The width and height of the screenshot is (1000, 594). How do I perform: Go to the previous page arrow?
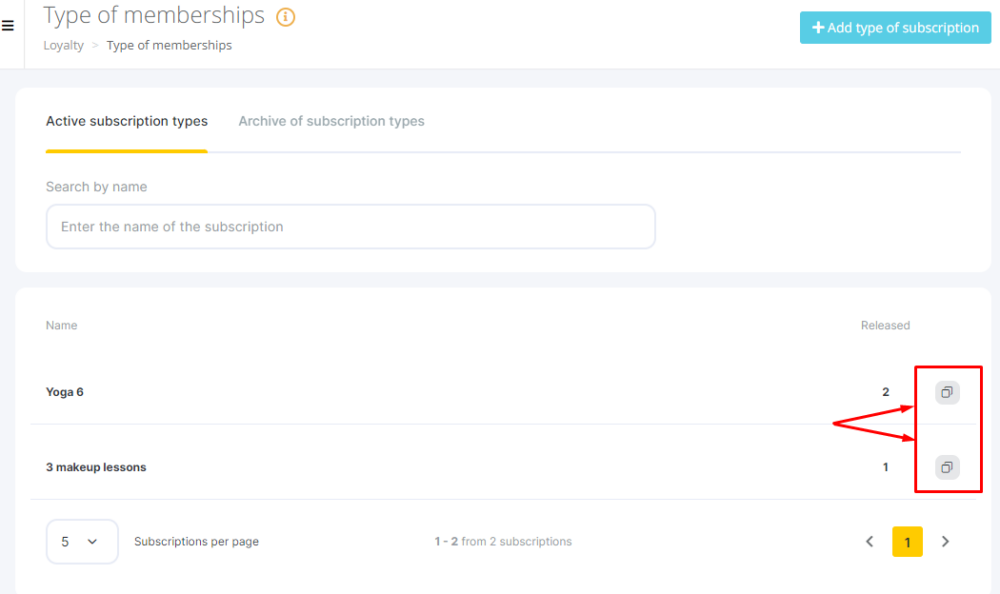coord(870,542)
